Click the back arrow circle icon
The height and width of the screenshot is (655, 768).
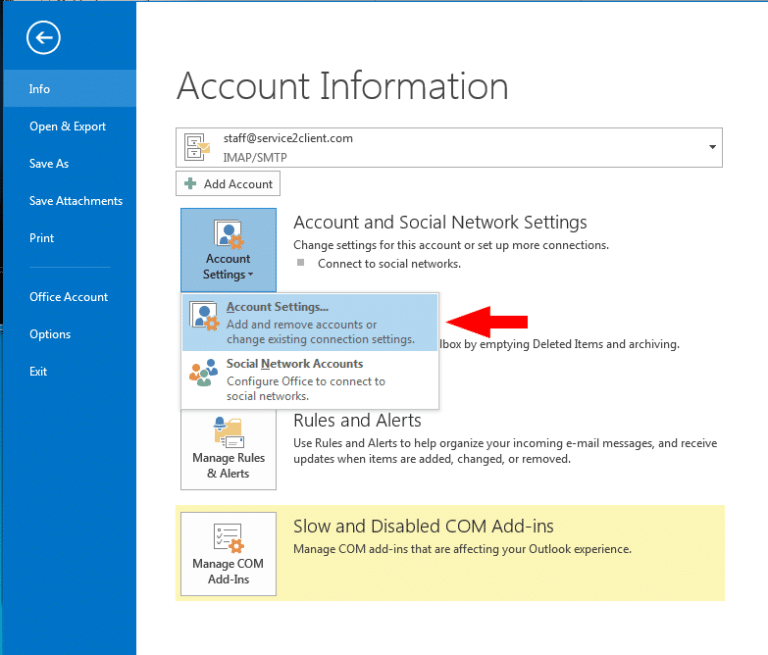(44, 38)
